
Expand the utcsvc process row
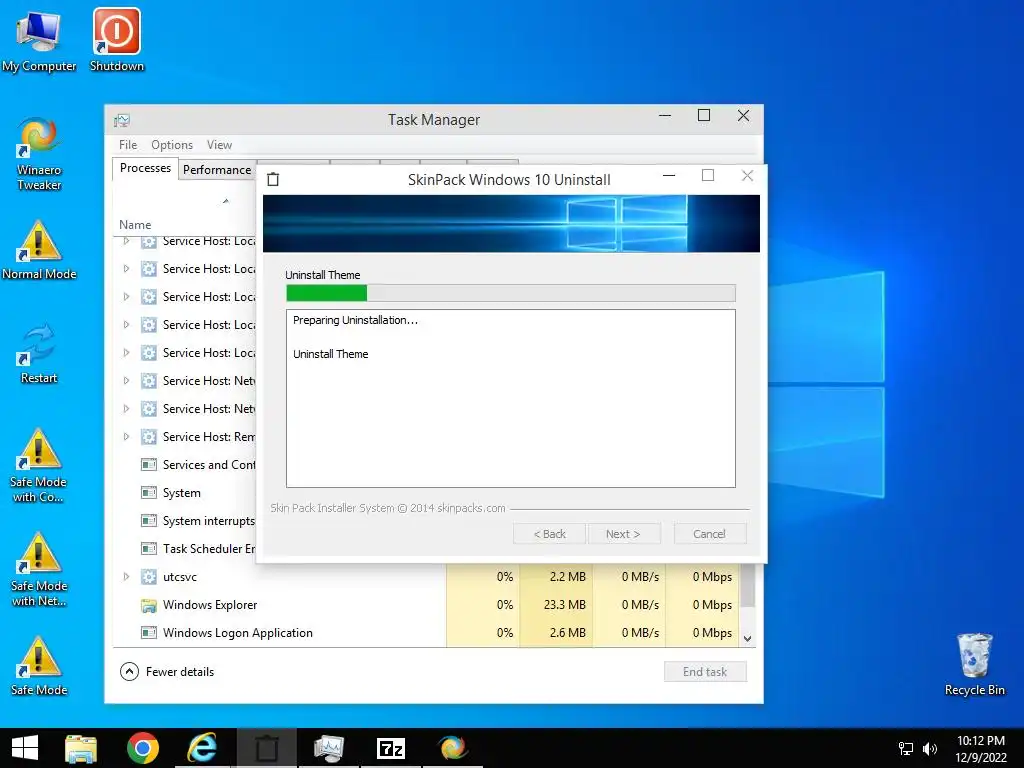point(127,577)
